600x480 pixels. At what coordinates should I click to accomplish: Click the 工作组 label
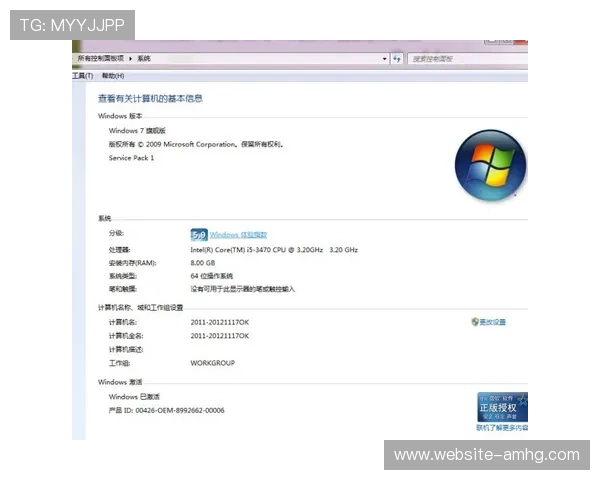tap(119, 363)
